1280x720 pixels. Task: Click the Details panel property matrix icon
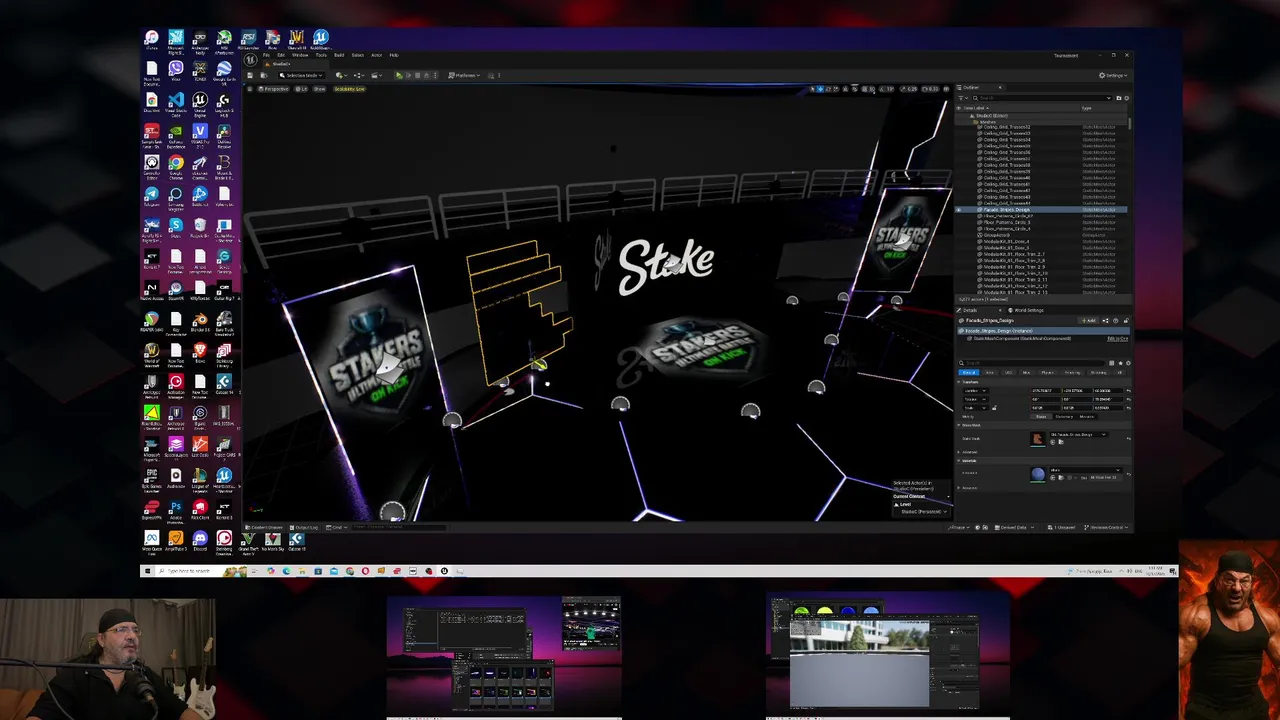click(1111, 363)
